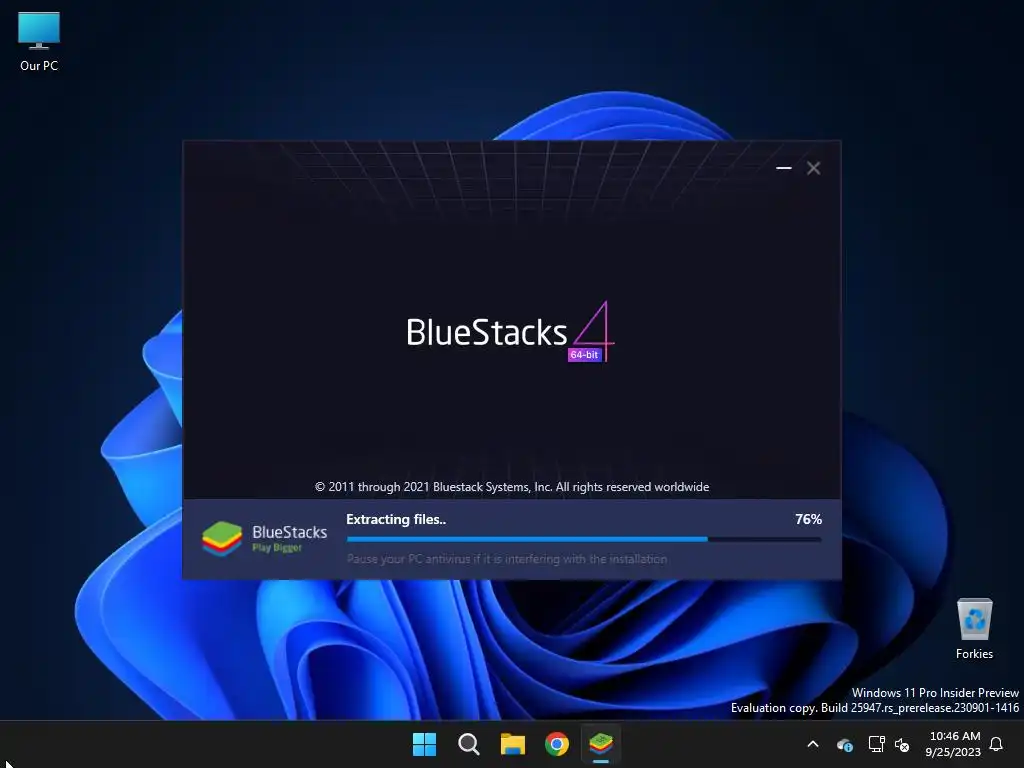This screenshot has width=1024, height=768.
Task: Click the installer progress bar
Action: click(x=584, y=539)
